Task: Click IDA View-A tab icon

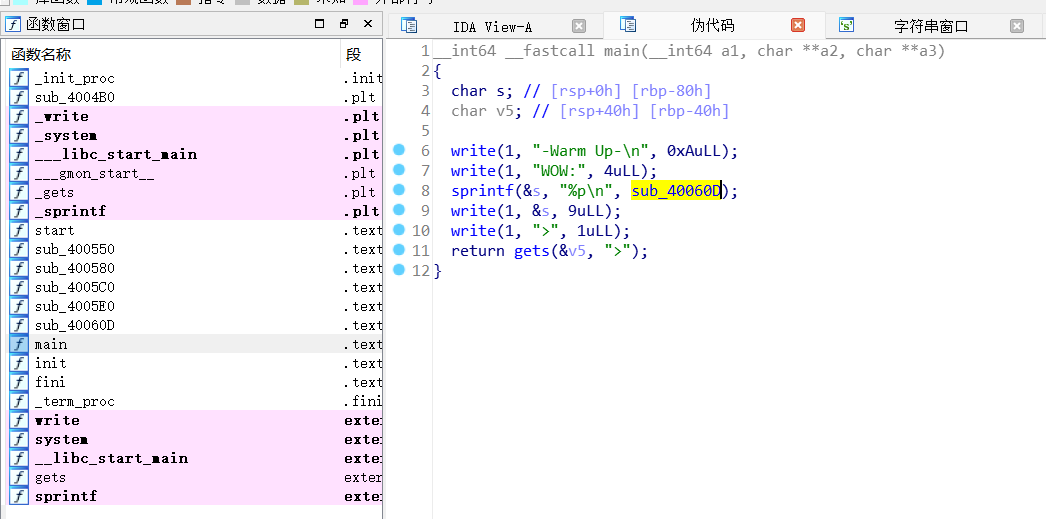Action: 408,25
